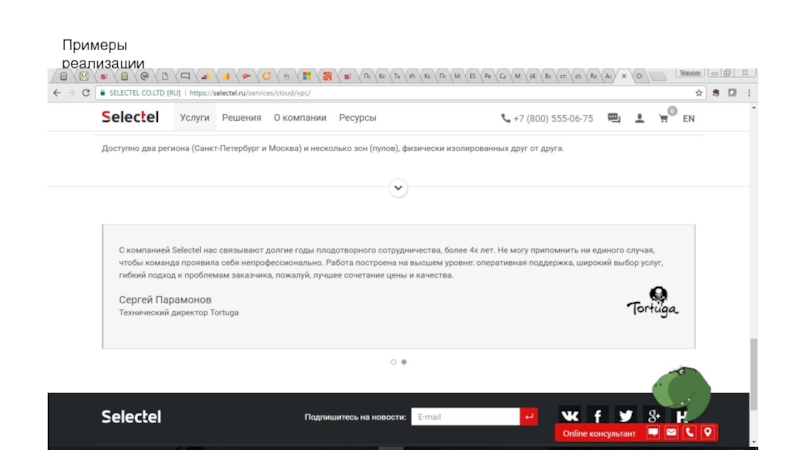Close the active browser tab
Image resolution: width=800 pixels, height=450 pixels.
click(x=623, y=76)
